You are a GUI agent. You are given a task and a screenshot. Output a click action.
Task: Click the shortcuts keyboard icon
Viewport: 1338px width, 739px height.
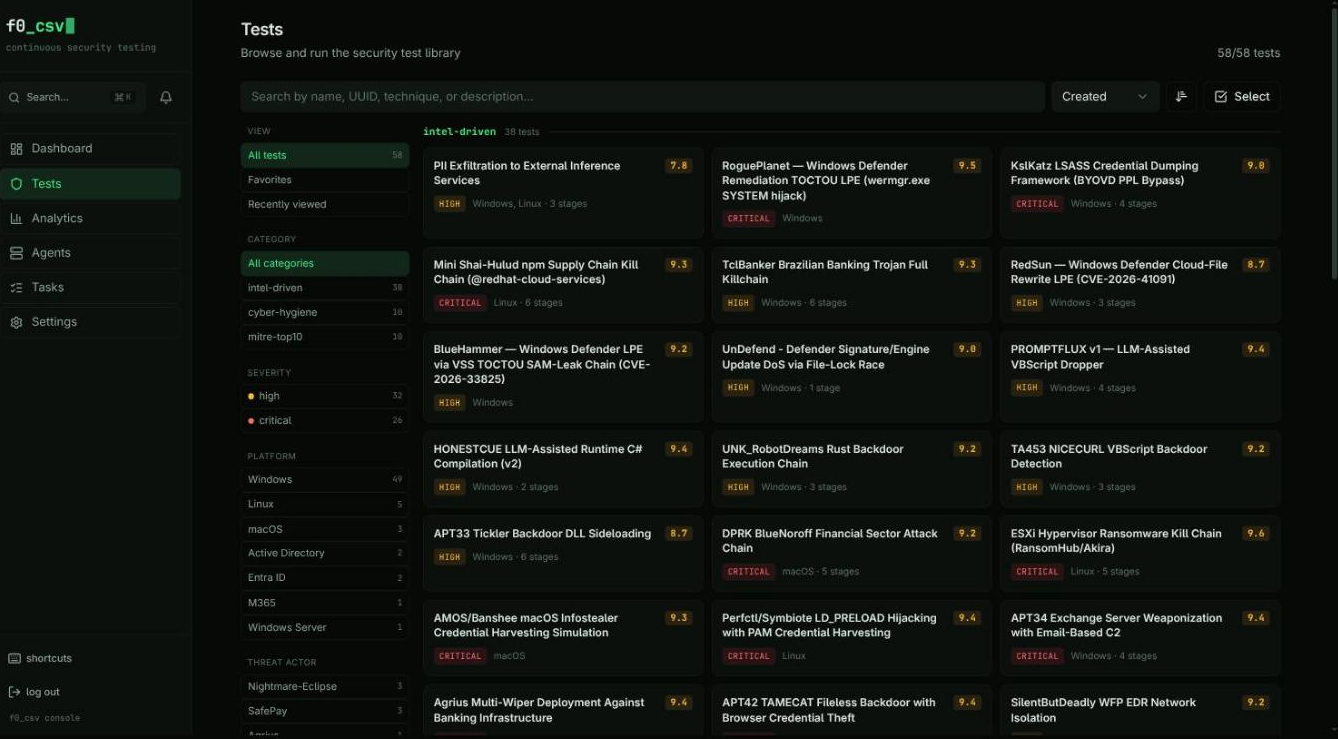coord(14,658)
